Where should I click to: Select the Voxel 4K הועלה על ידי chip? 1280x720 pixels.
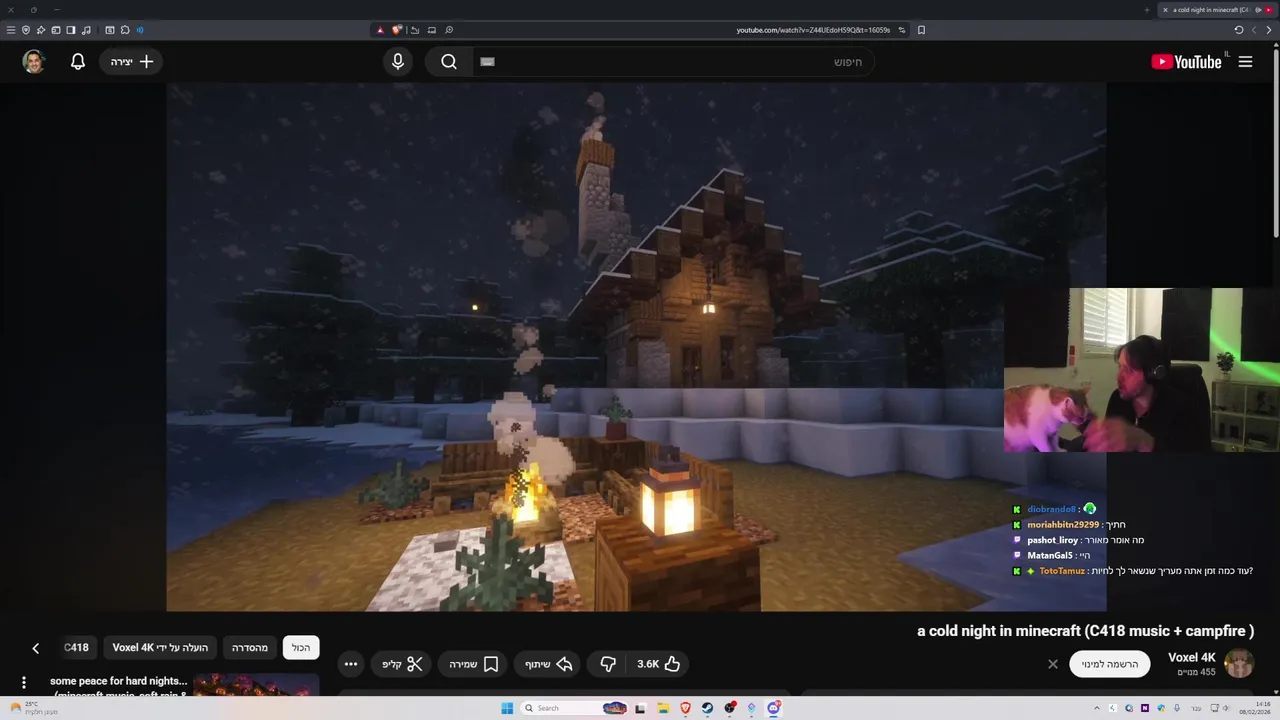(160, 648)
